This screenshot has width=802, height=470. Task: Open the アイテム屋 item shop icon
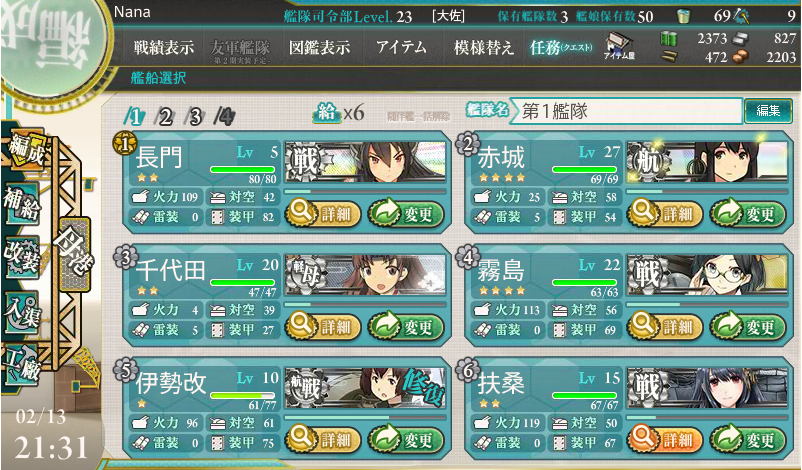619,46
